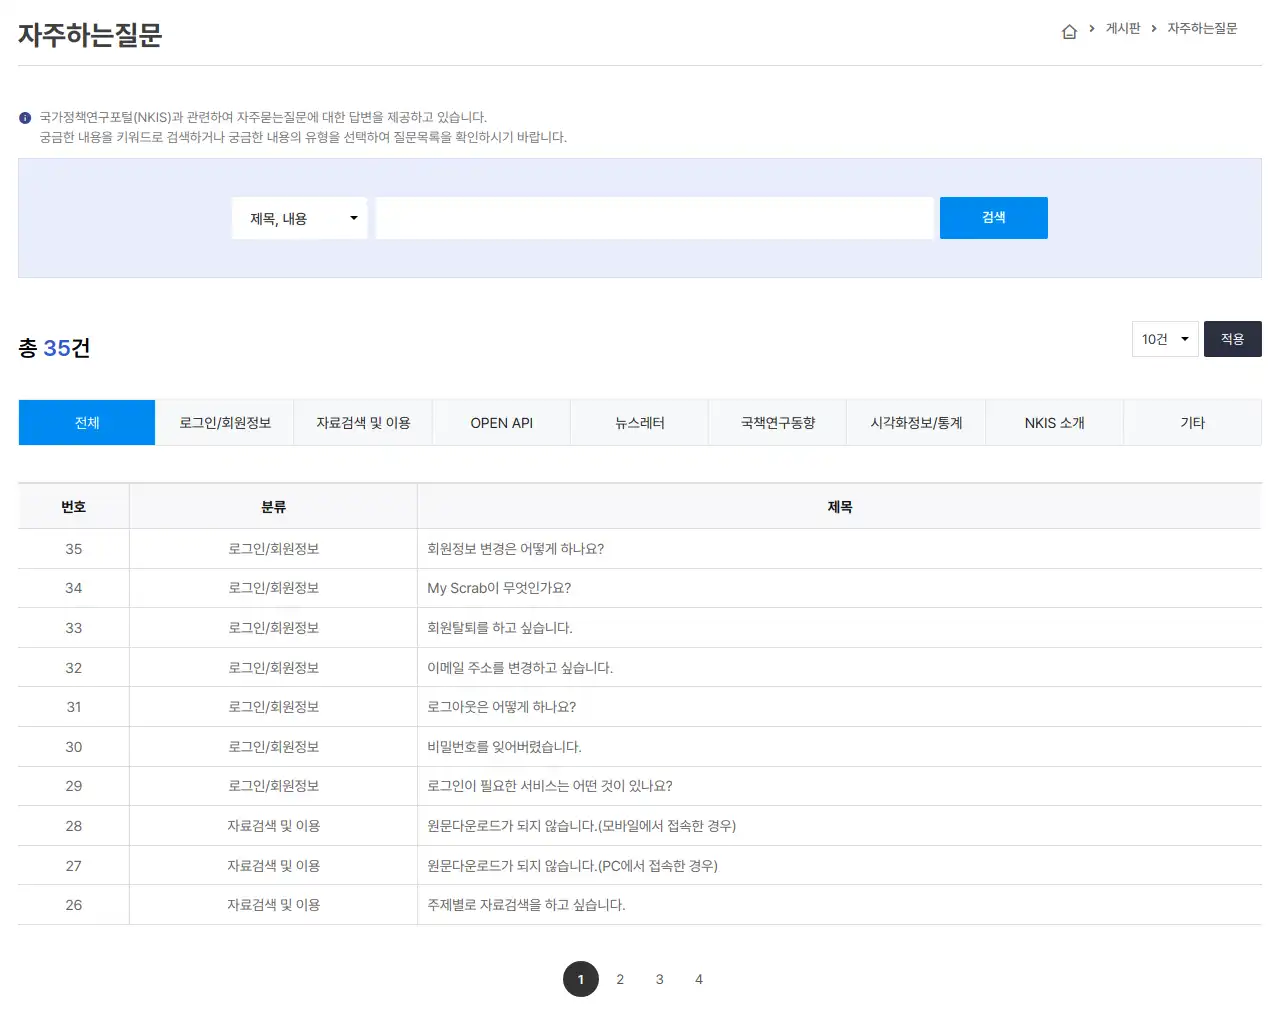Open the 10건 items-per-page dropdown

[x=1164, y=339]
